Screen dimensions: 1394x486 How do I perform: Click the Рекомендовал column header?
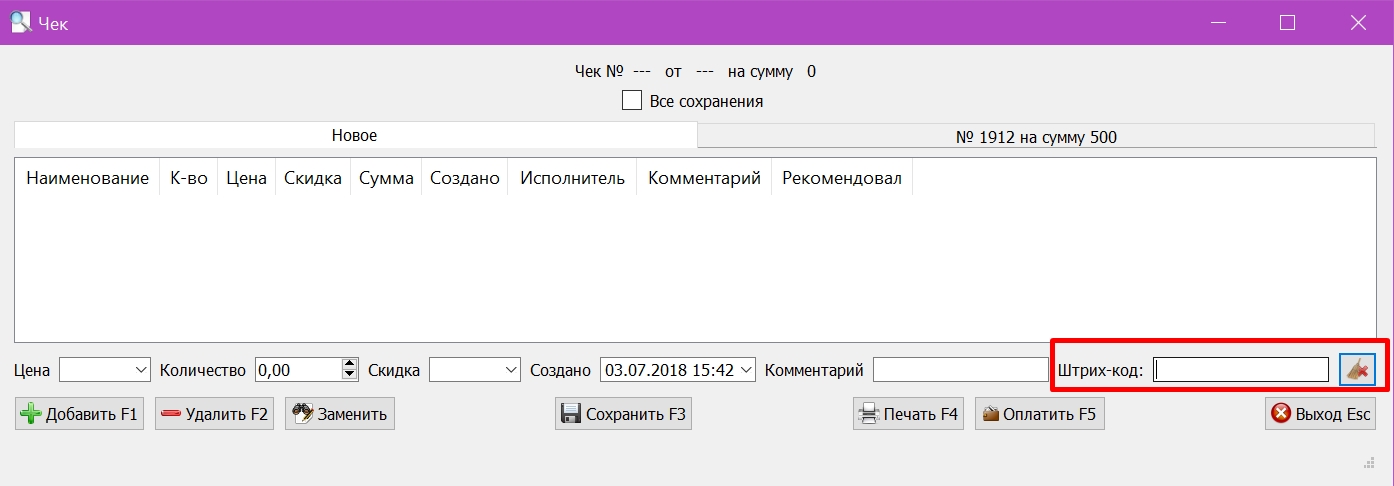click(x=842, y=178)
